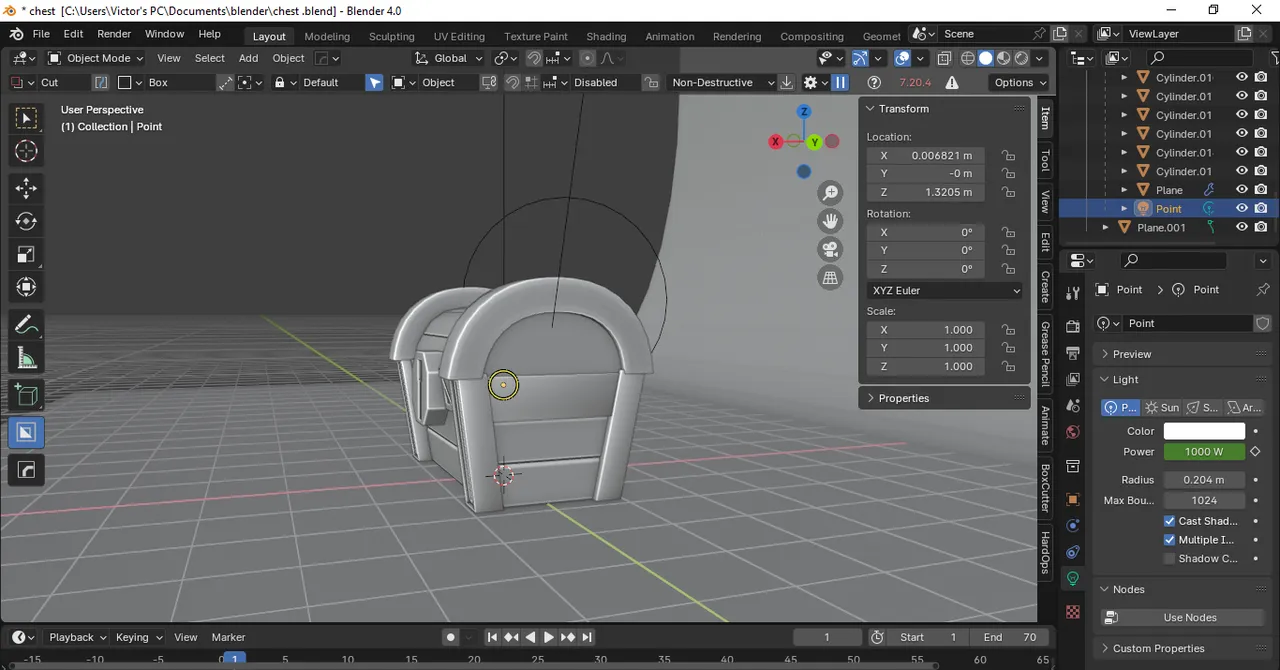Hide Plane.001 in the outliner
Screen dimensions: 1280x670
click(x=1242, y=227)
